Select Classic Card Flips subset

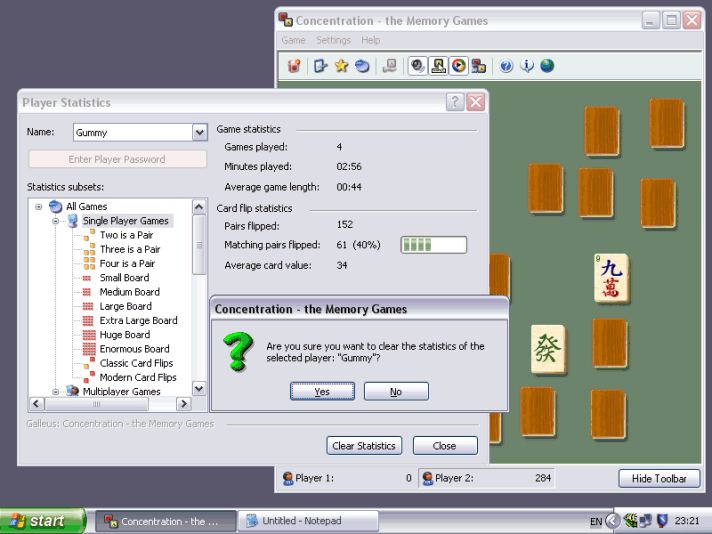(x=137, y=363)
